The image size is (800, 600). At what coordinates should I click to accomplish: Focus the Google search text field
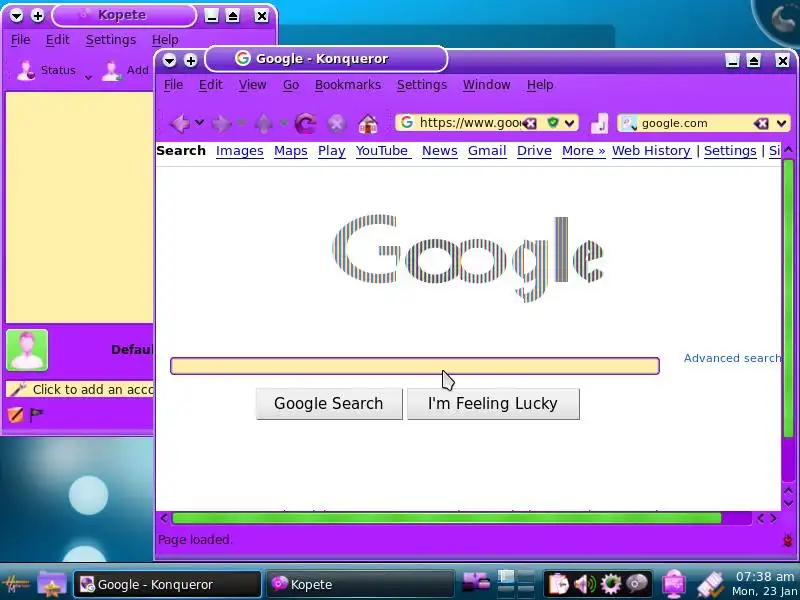415,366
